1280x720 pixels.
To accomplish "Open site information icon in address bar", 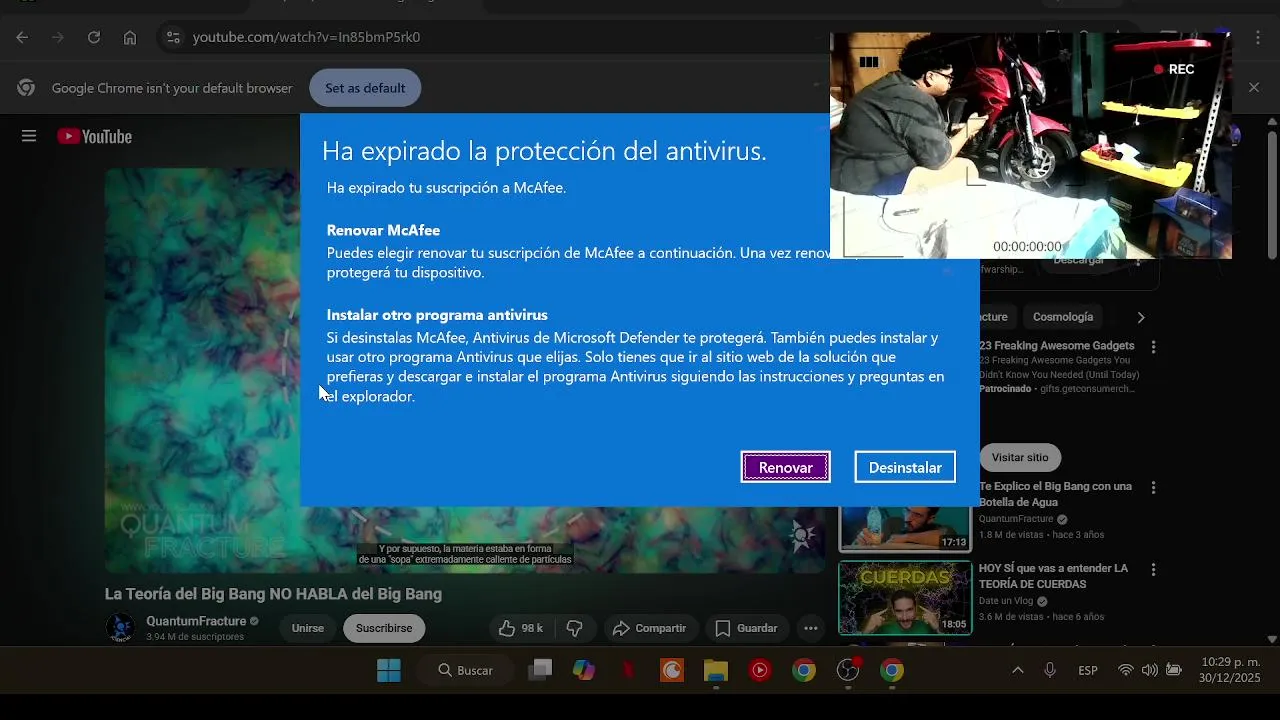I will (x=173, y=37).
